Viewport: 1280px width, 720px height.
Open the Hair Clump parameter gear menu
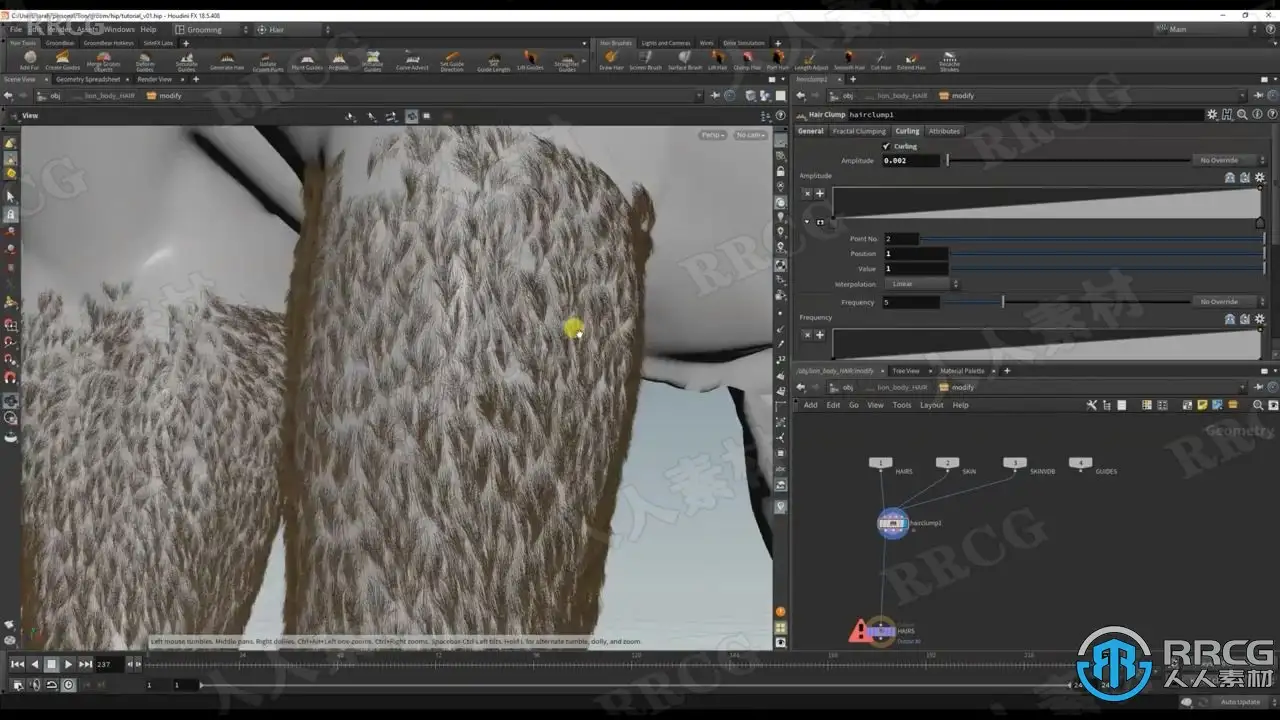pos(1212,115)
